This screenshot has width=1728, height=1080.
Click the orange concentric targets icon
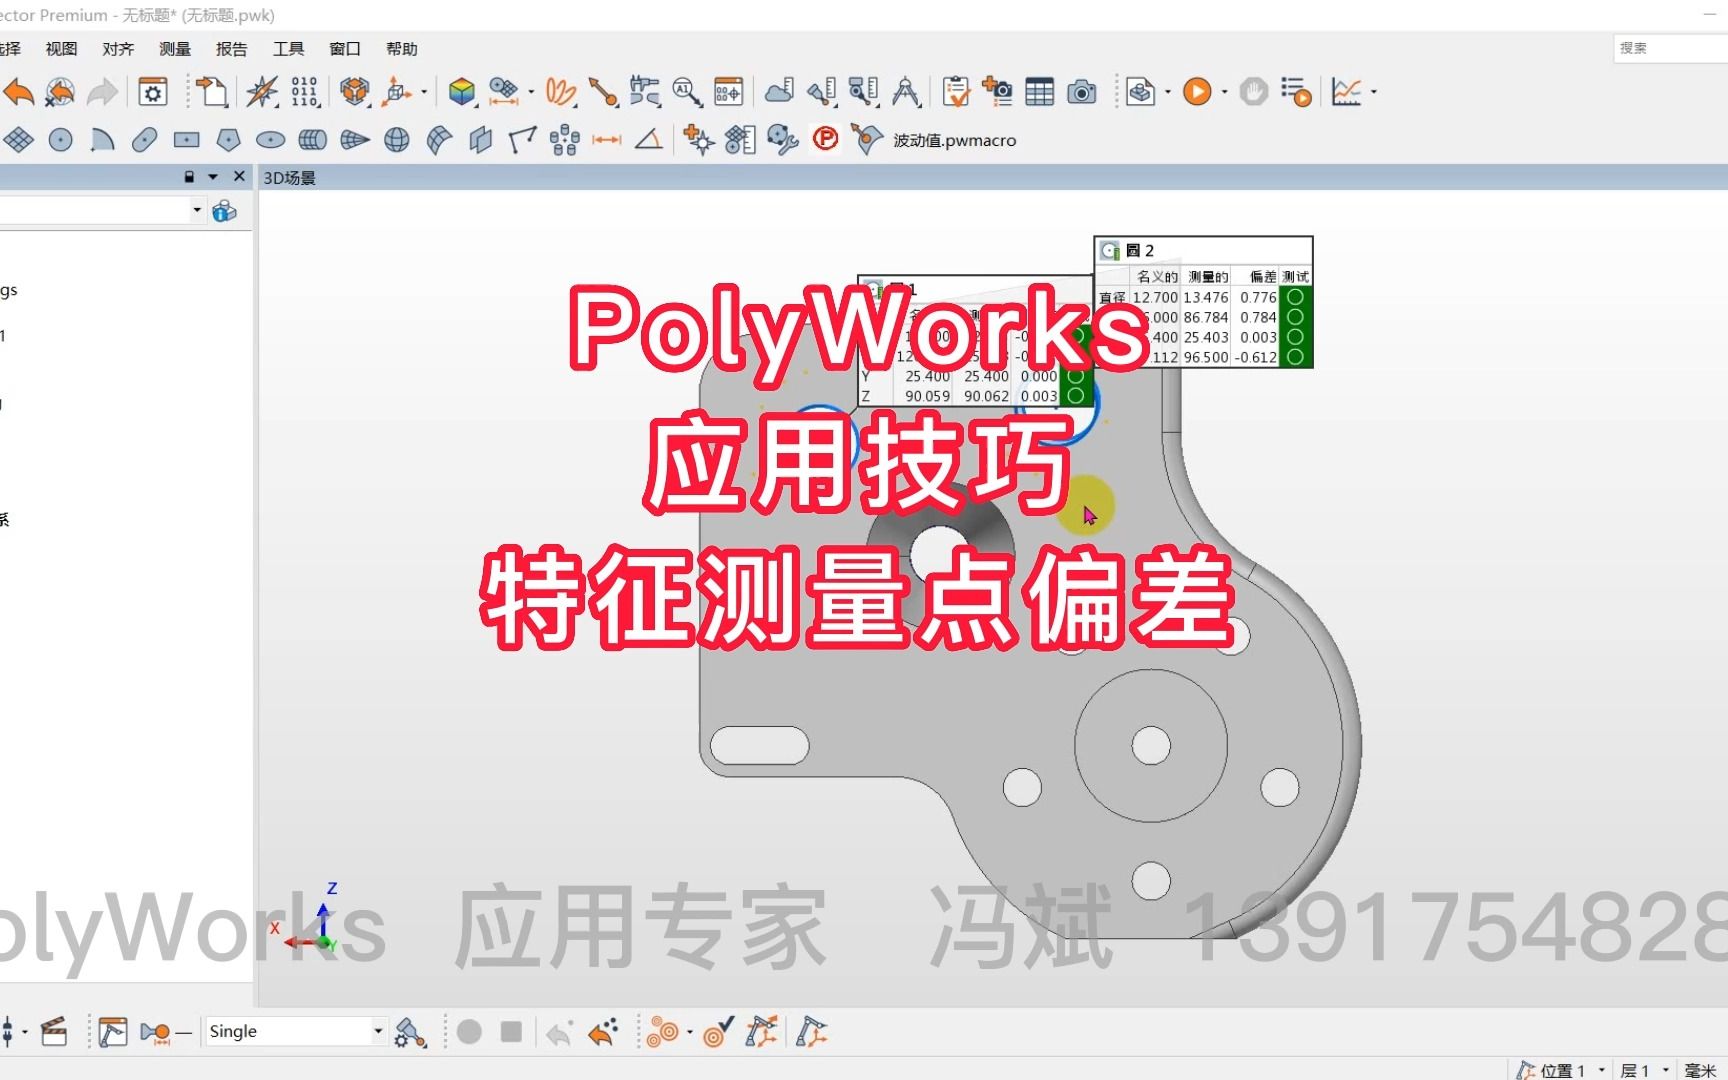tap(662, 1032)
